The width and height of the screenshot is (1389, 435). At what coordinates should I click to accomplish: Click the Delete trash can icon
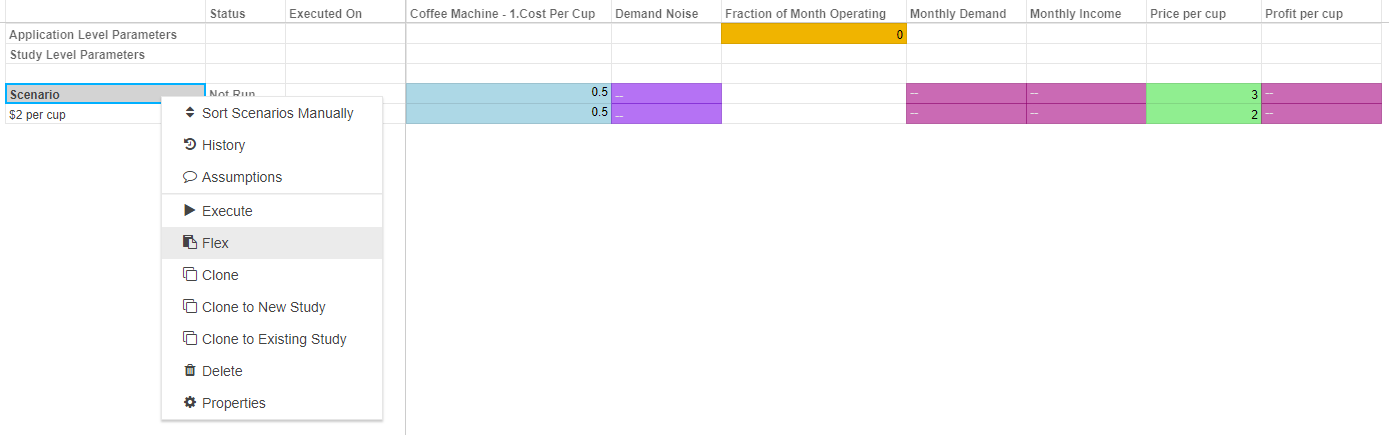pyautogui.click(x=190, y=371)
